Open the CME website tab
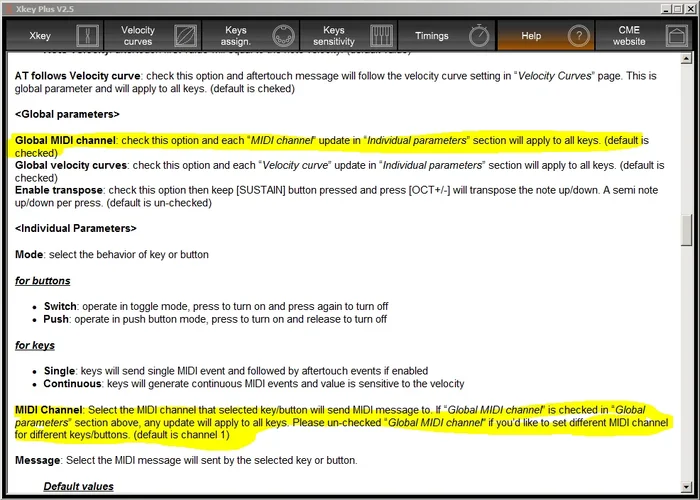Image resolution: width=700 pixels, height=500 pixels. tap(644, 35)
